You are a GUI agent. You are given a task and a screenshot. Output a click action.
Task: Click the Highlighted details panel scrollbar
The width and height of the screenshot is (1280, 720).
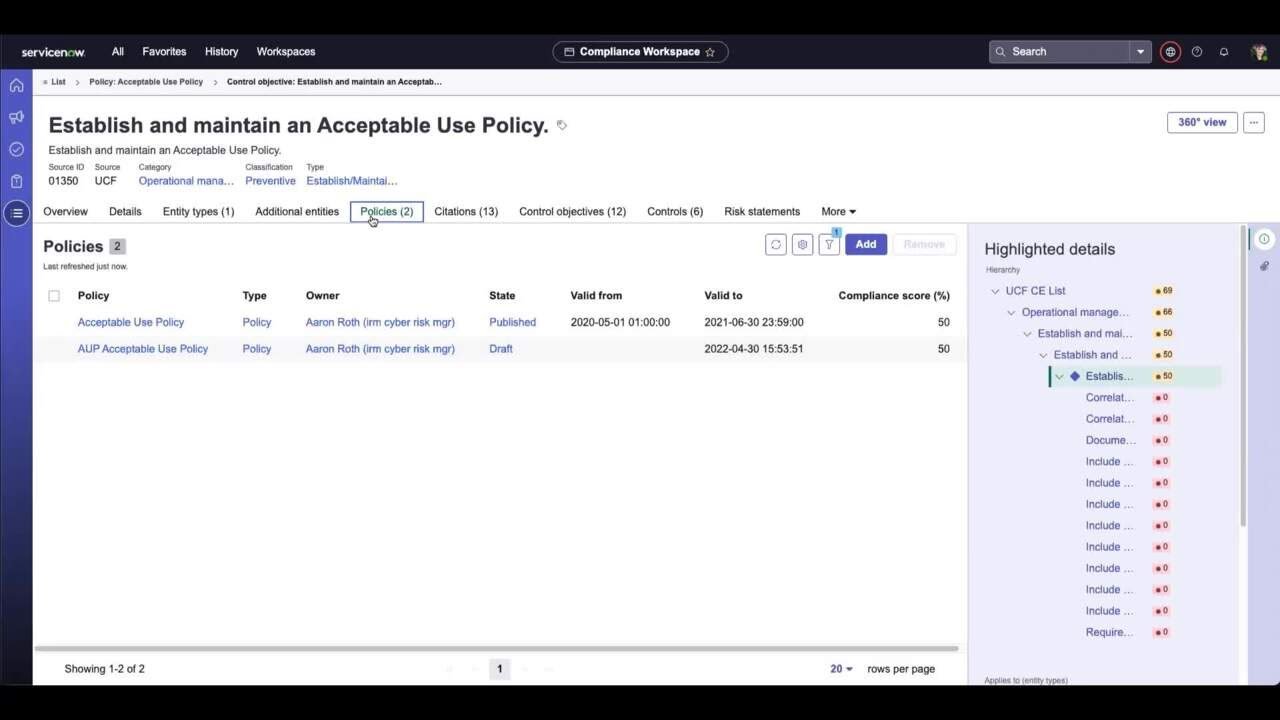coord(1244,377)
